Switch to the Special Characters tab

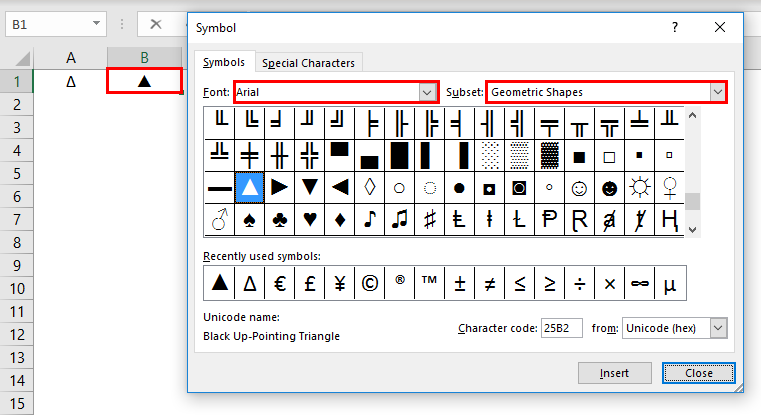click(x=308, y=63)
